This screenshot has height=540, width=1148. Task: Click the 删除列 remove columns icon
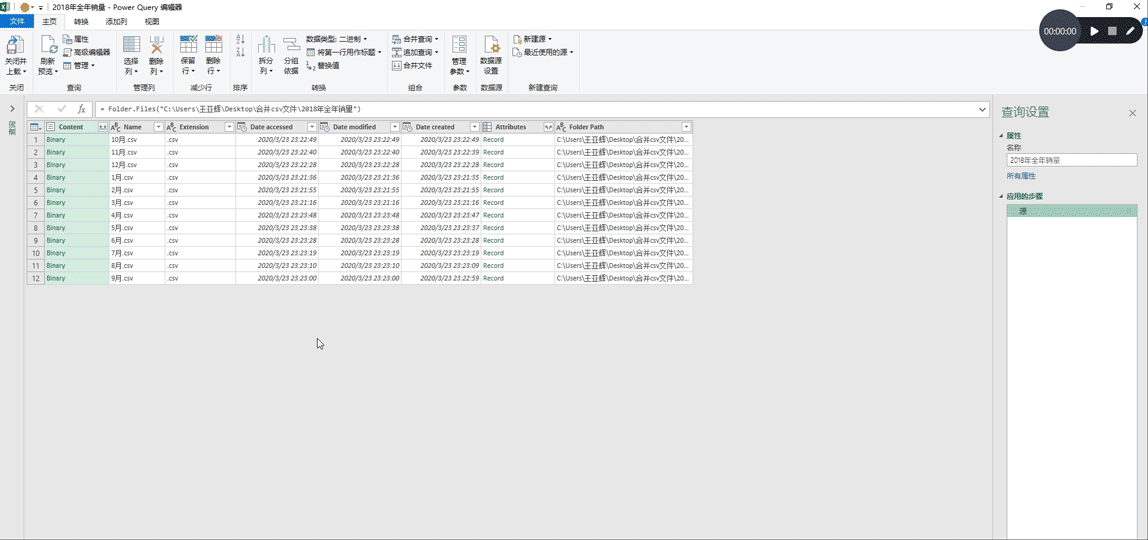click(x=157, y=45)
